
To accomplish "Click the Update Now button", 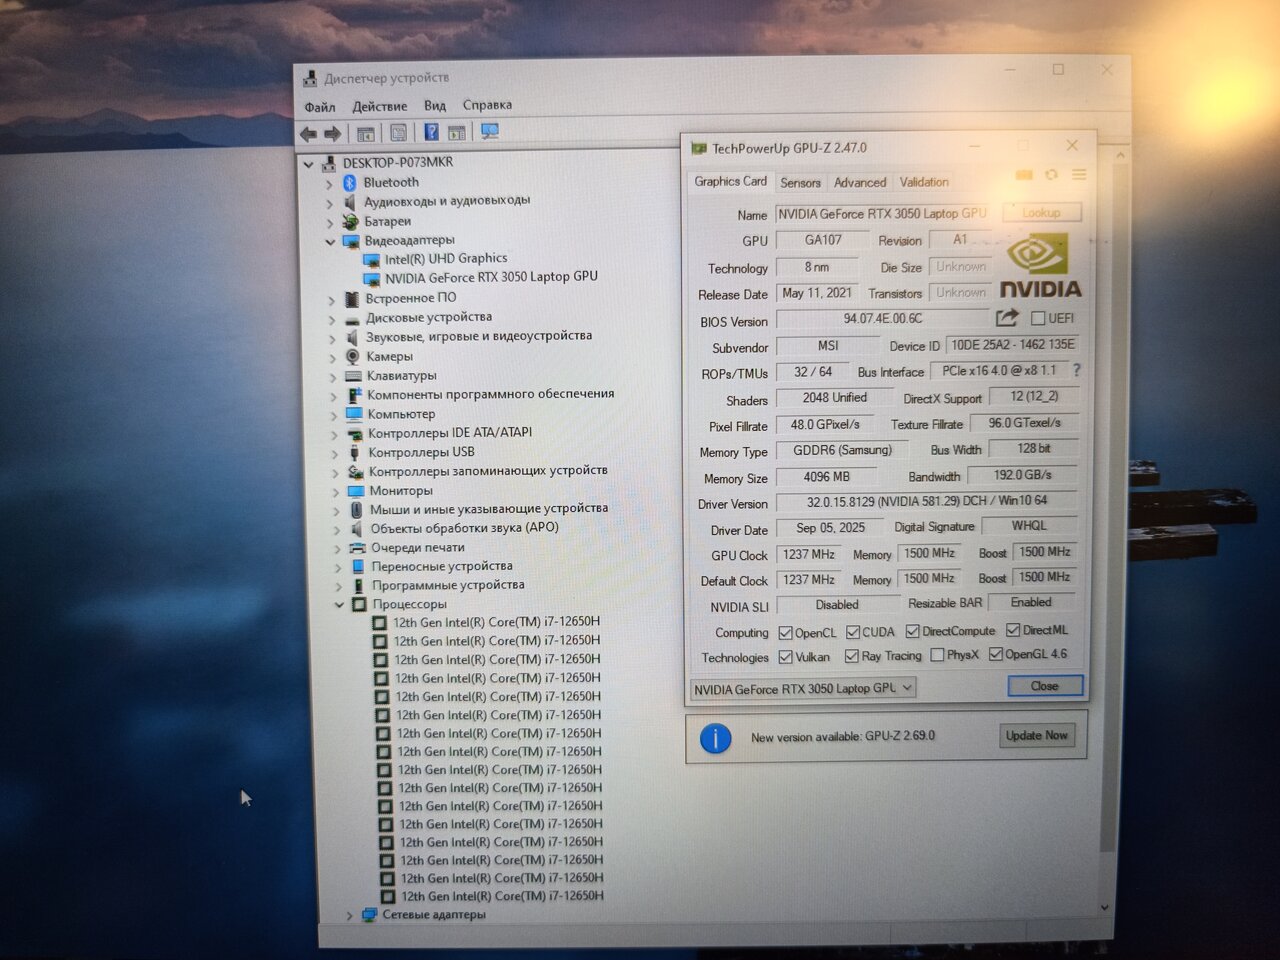I will 1036,736.
